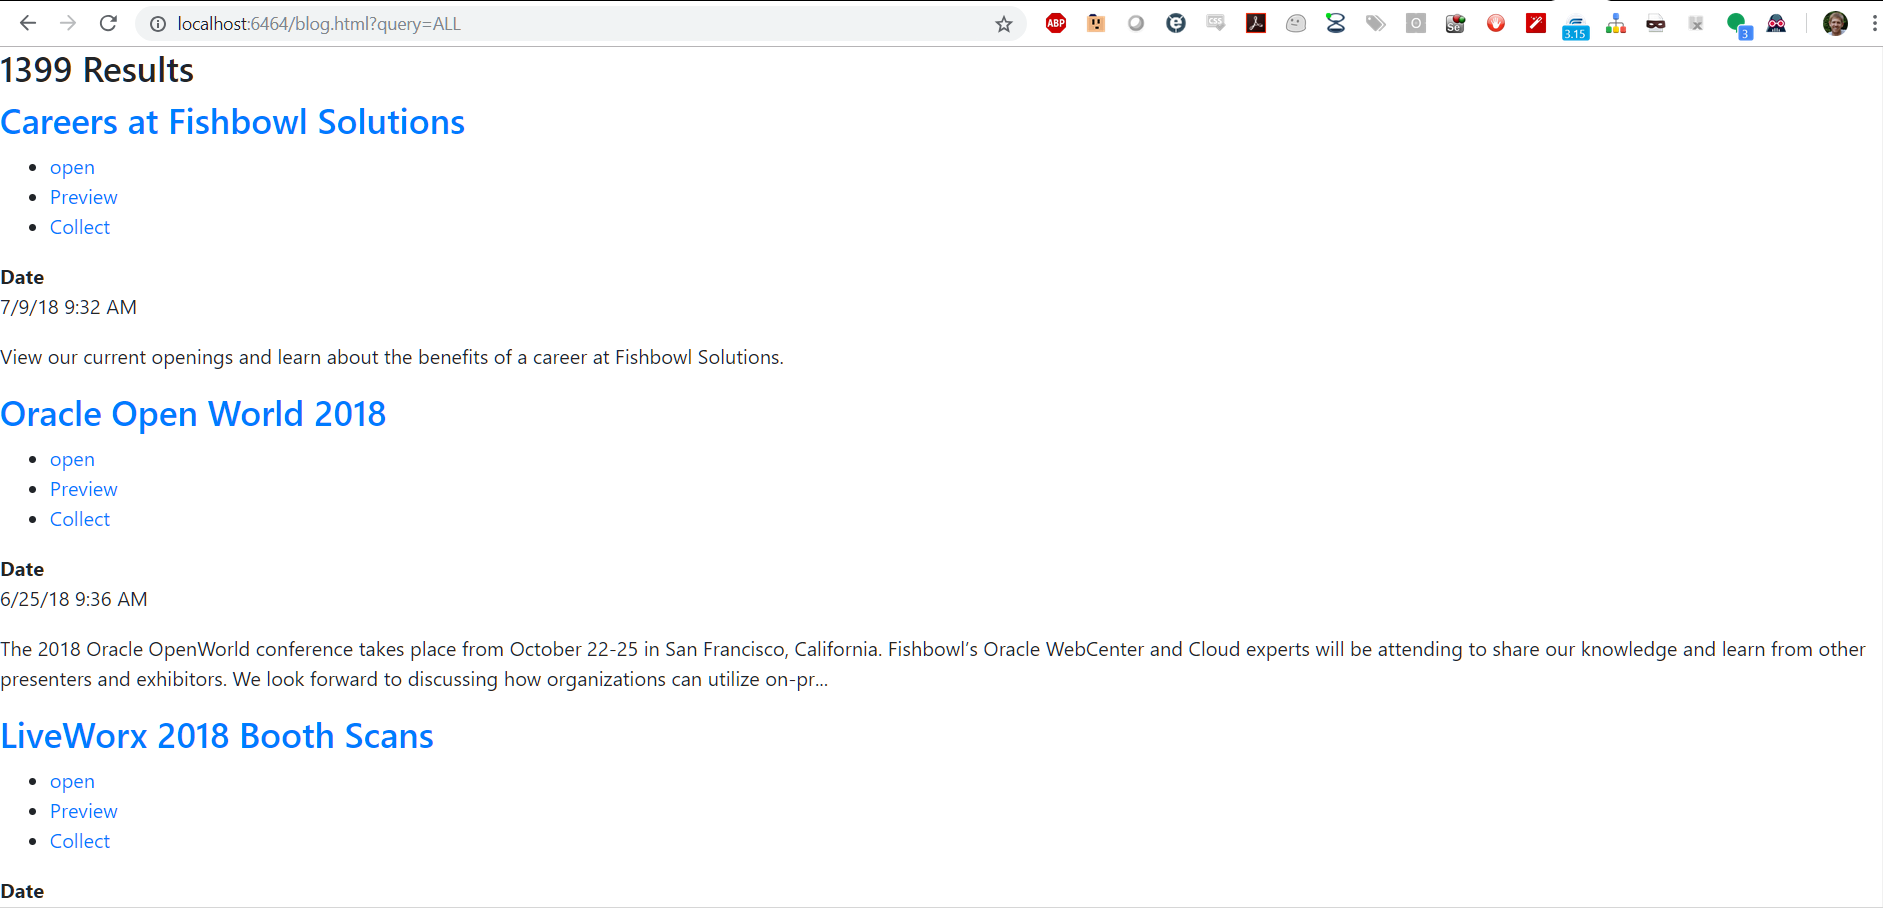This screenshot has height=909, width=1883.
Task: Go back using the browser back arrow
Action: [28, 23]
